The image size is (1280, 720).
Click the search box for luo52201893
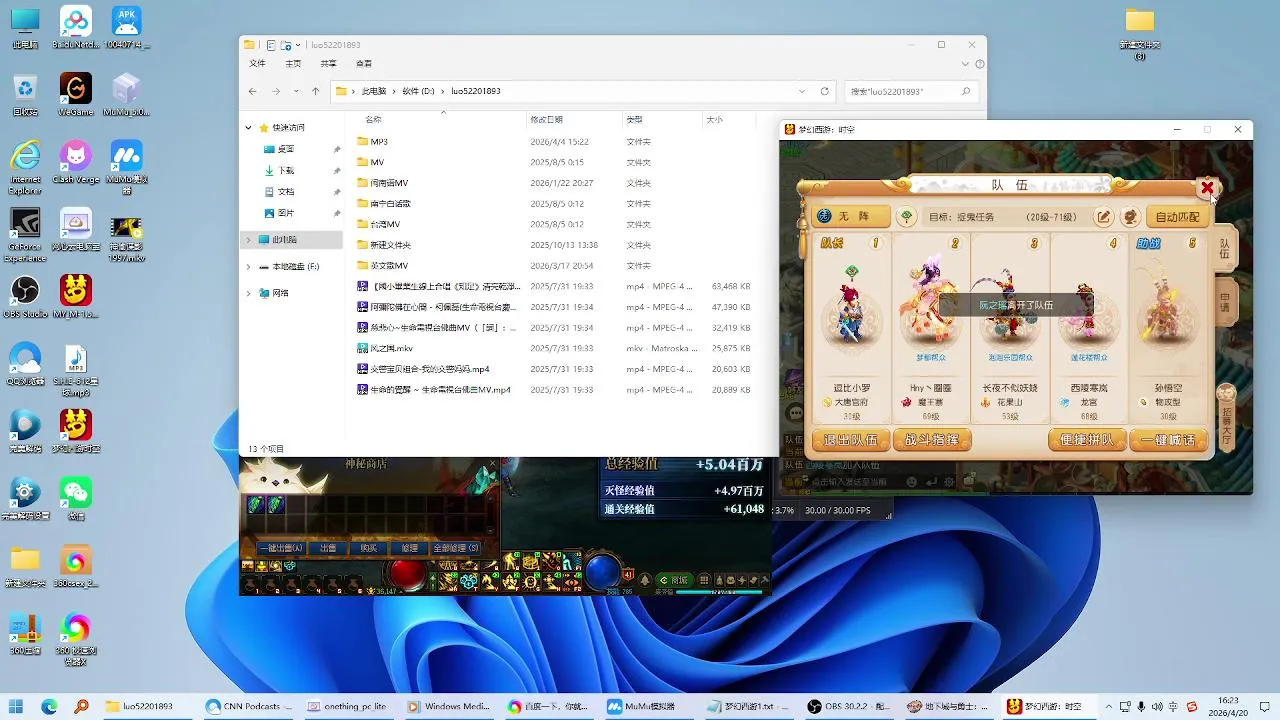pos(910,91)
